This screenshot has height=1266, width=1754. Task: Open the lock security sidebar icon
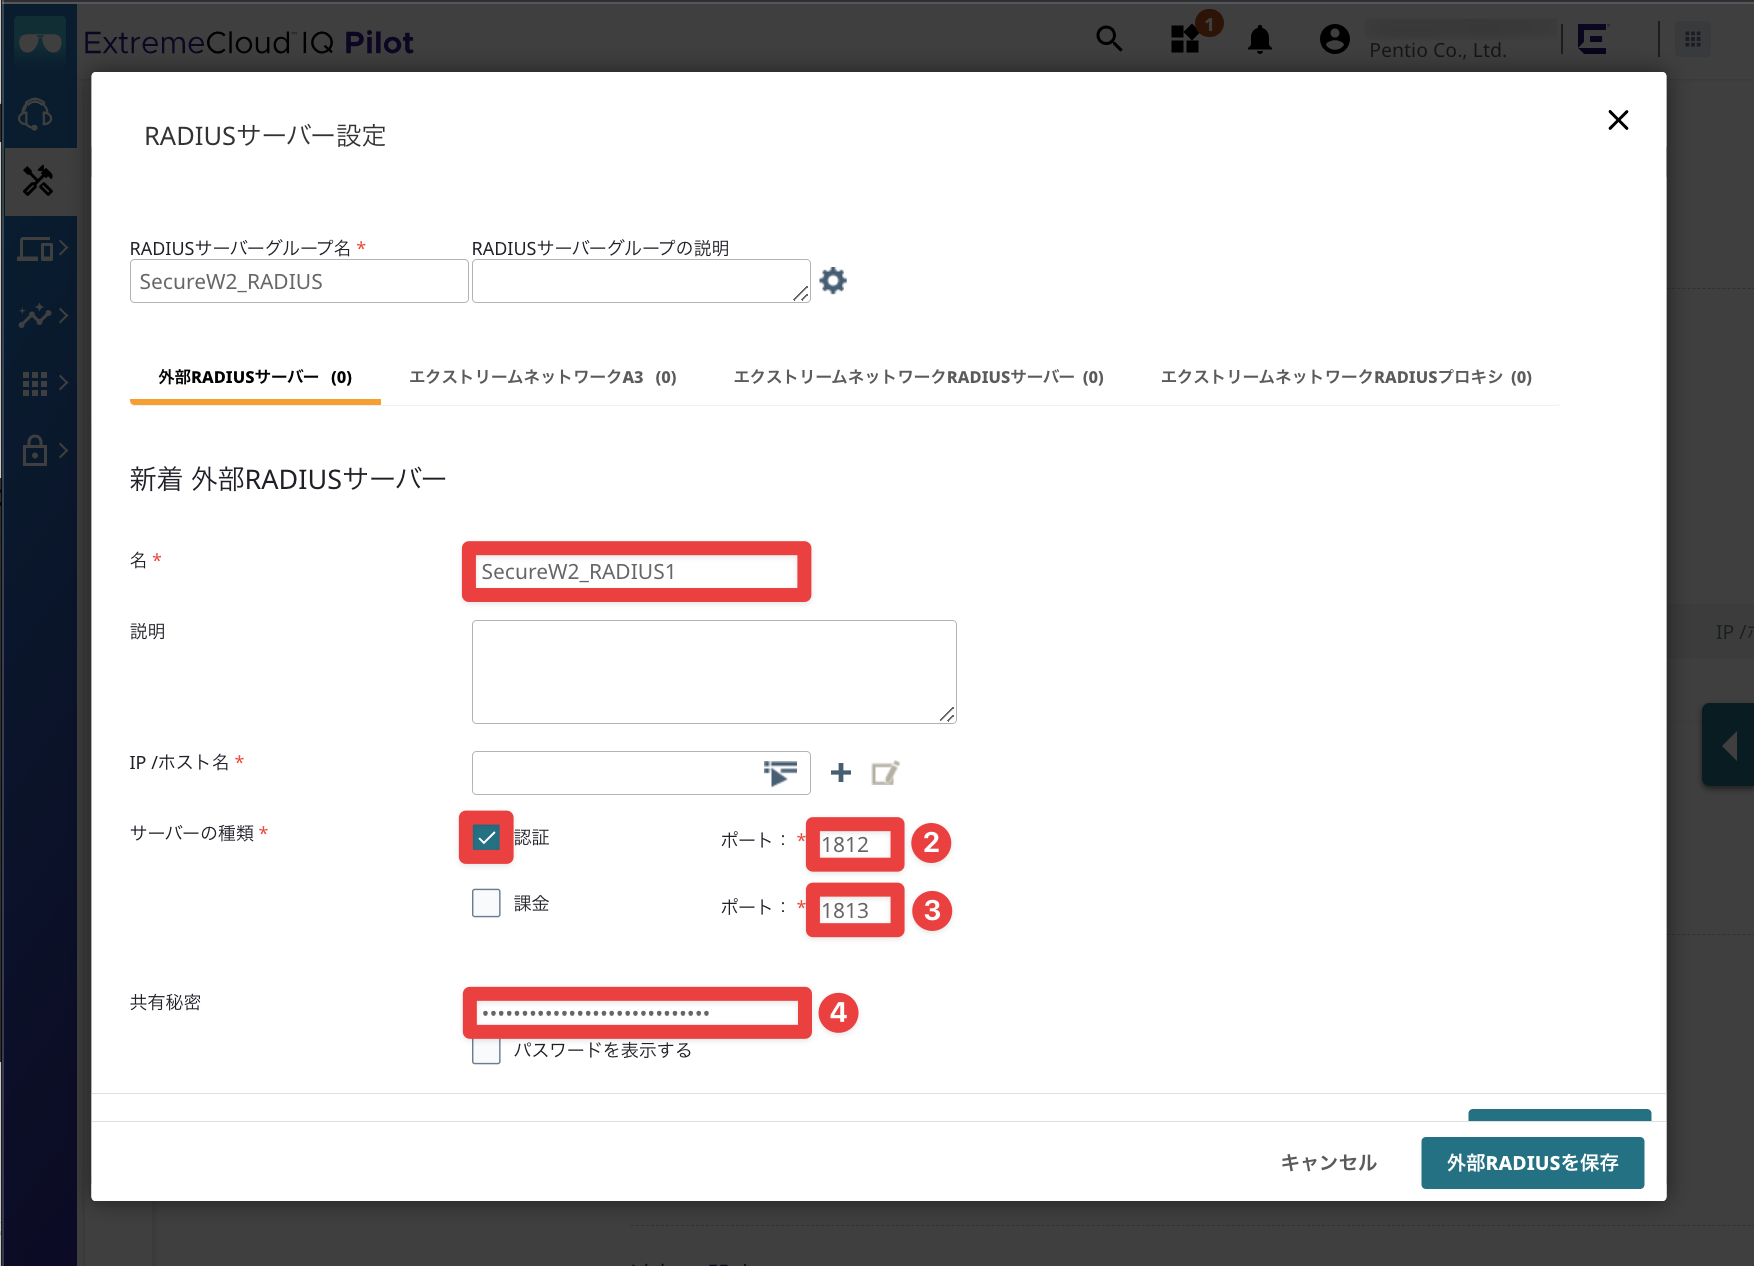point(35,450)
